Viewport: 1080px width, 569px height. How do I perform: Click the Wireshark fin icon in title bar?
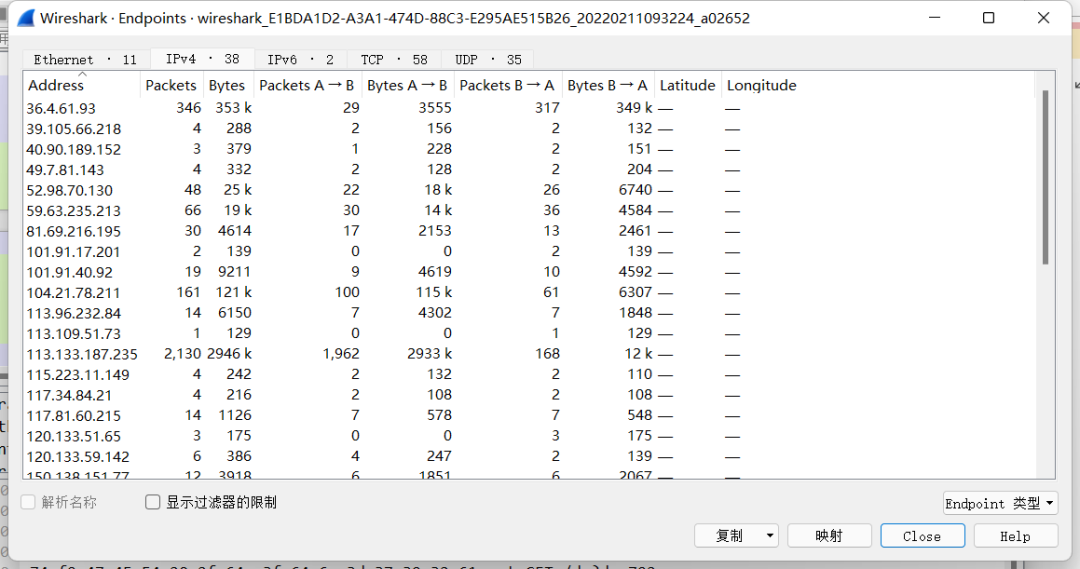click(x=26, y=18)
